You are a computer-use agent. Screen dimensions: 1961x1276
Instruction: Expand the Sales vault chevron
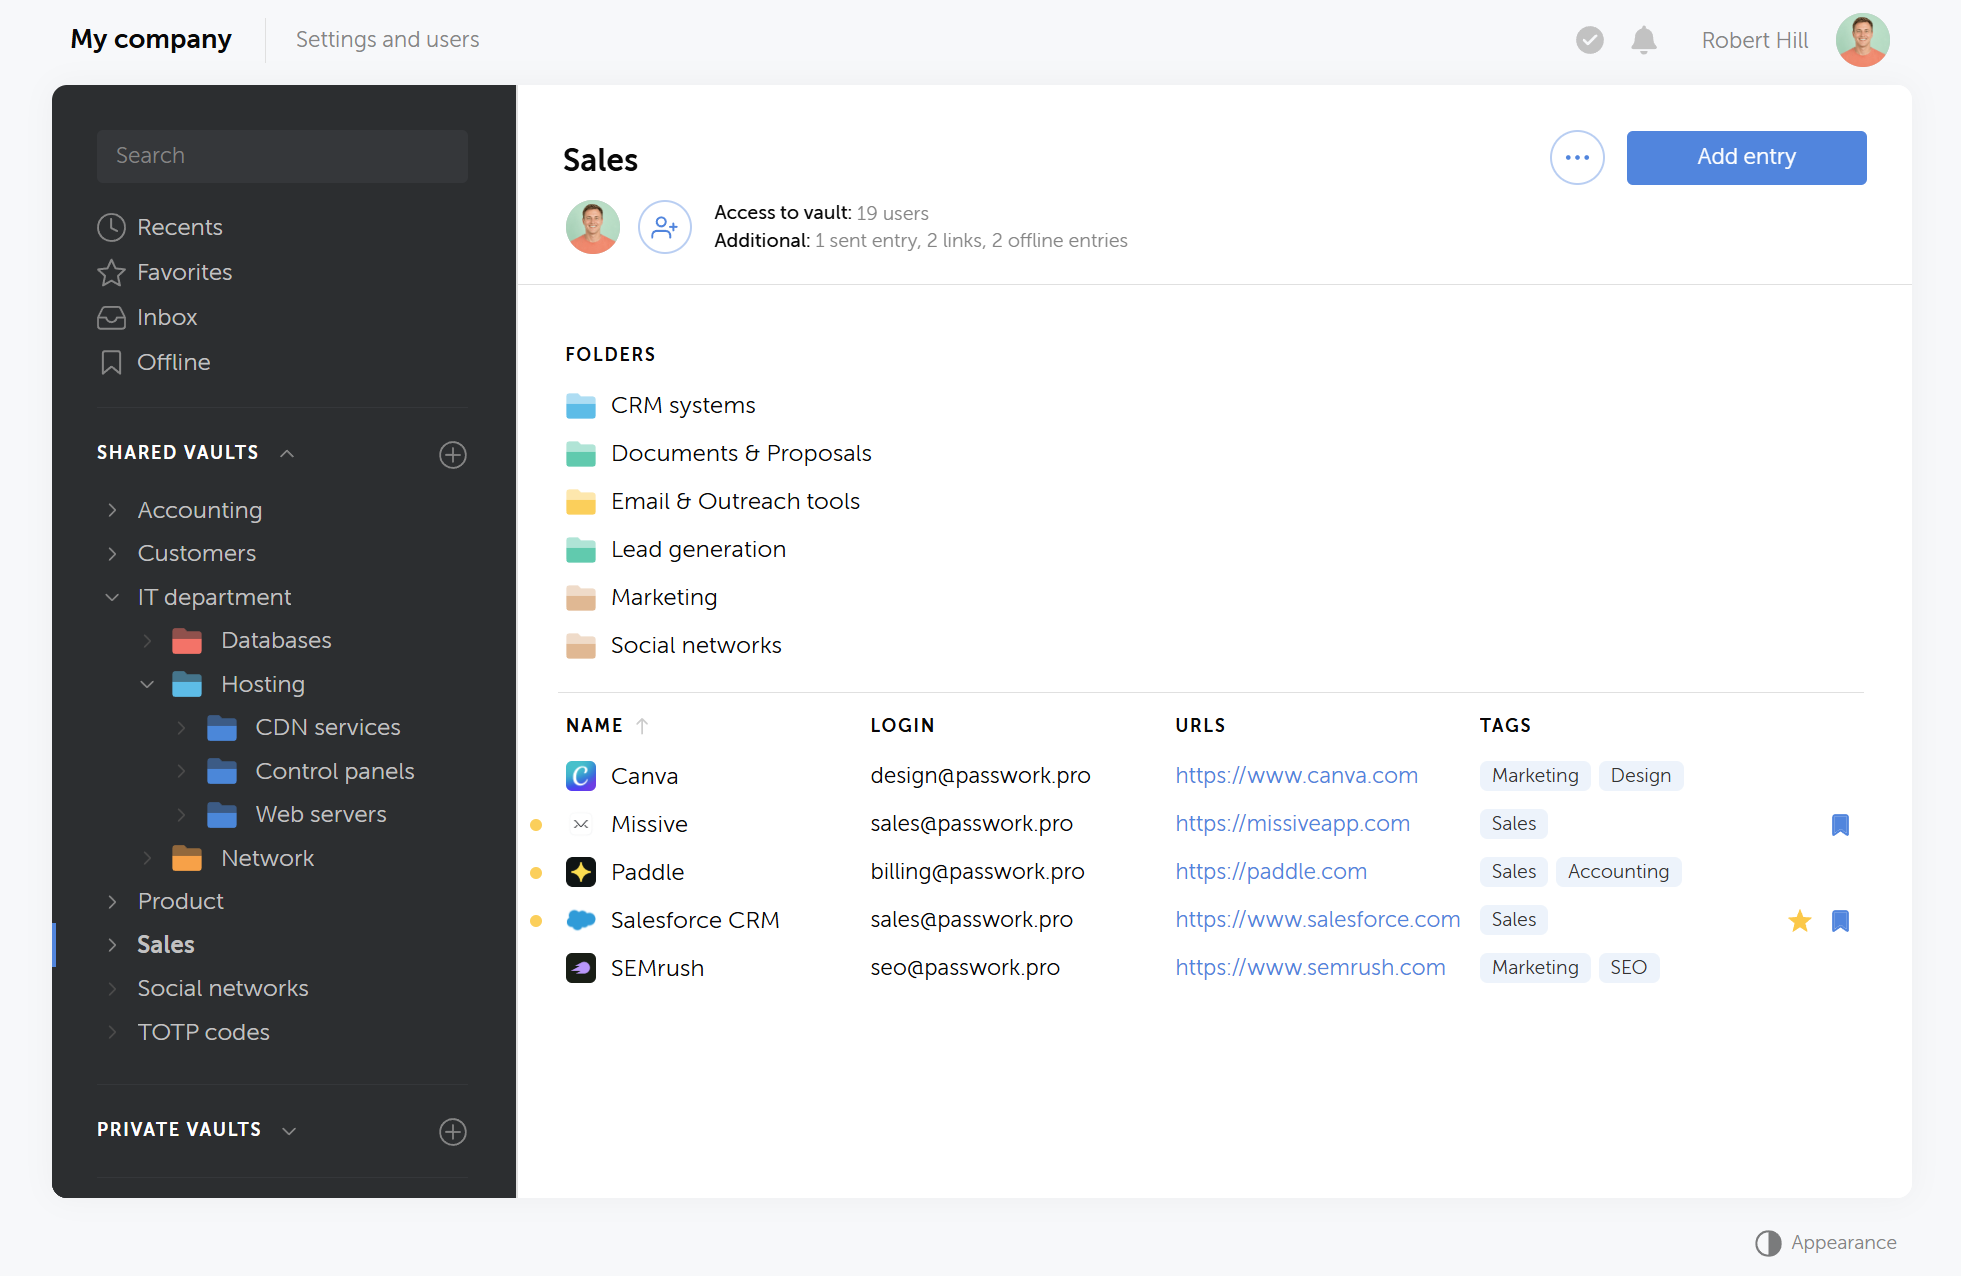click(x=112, y=945)
